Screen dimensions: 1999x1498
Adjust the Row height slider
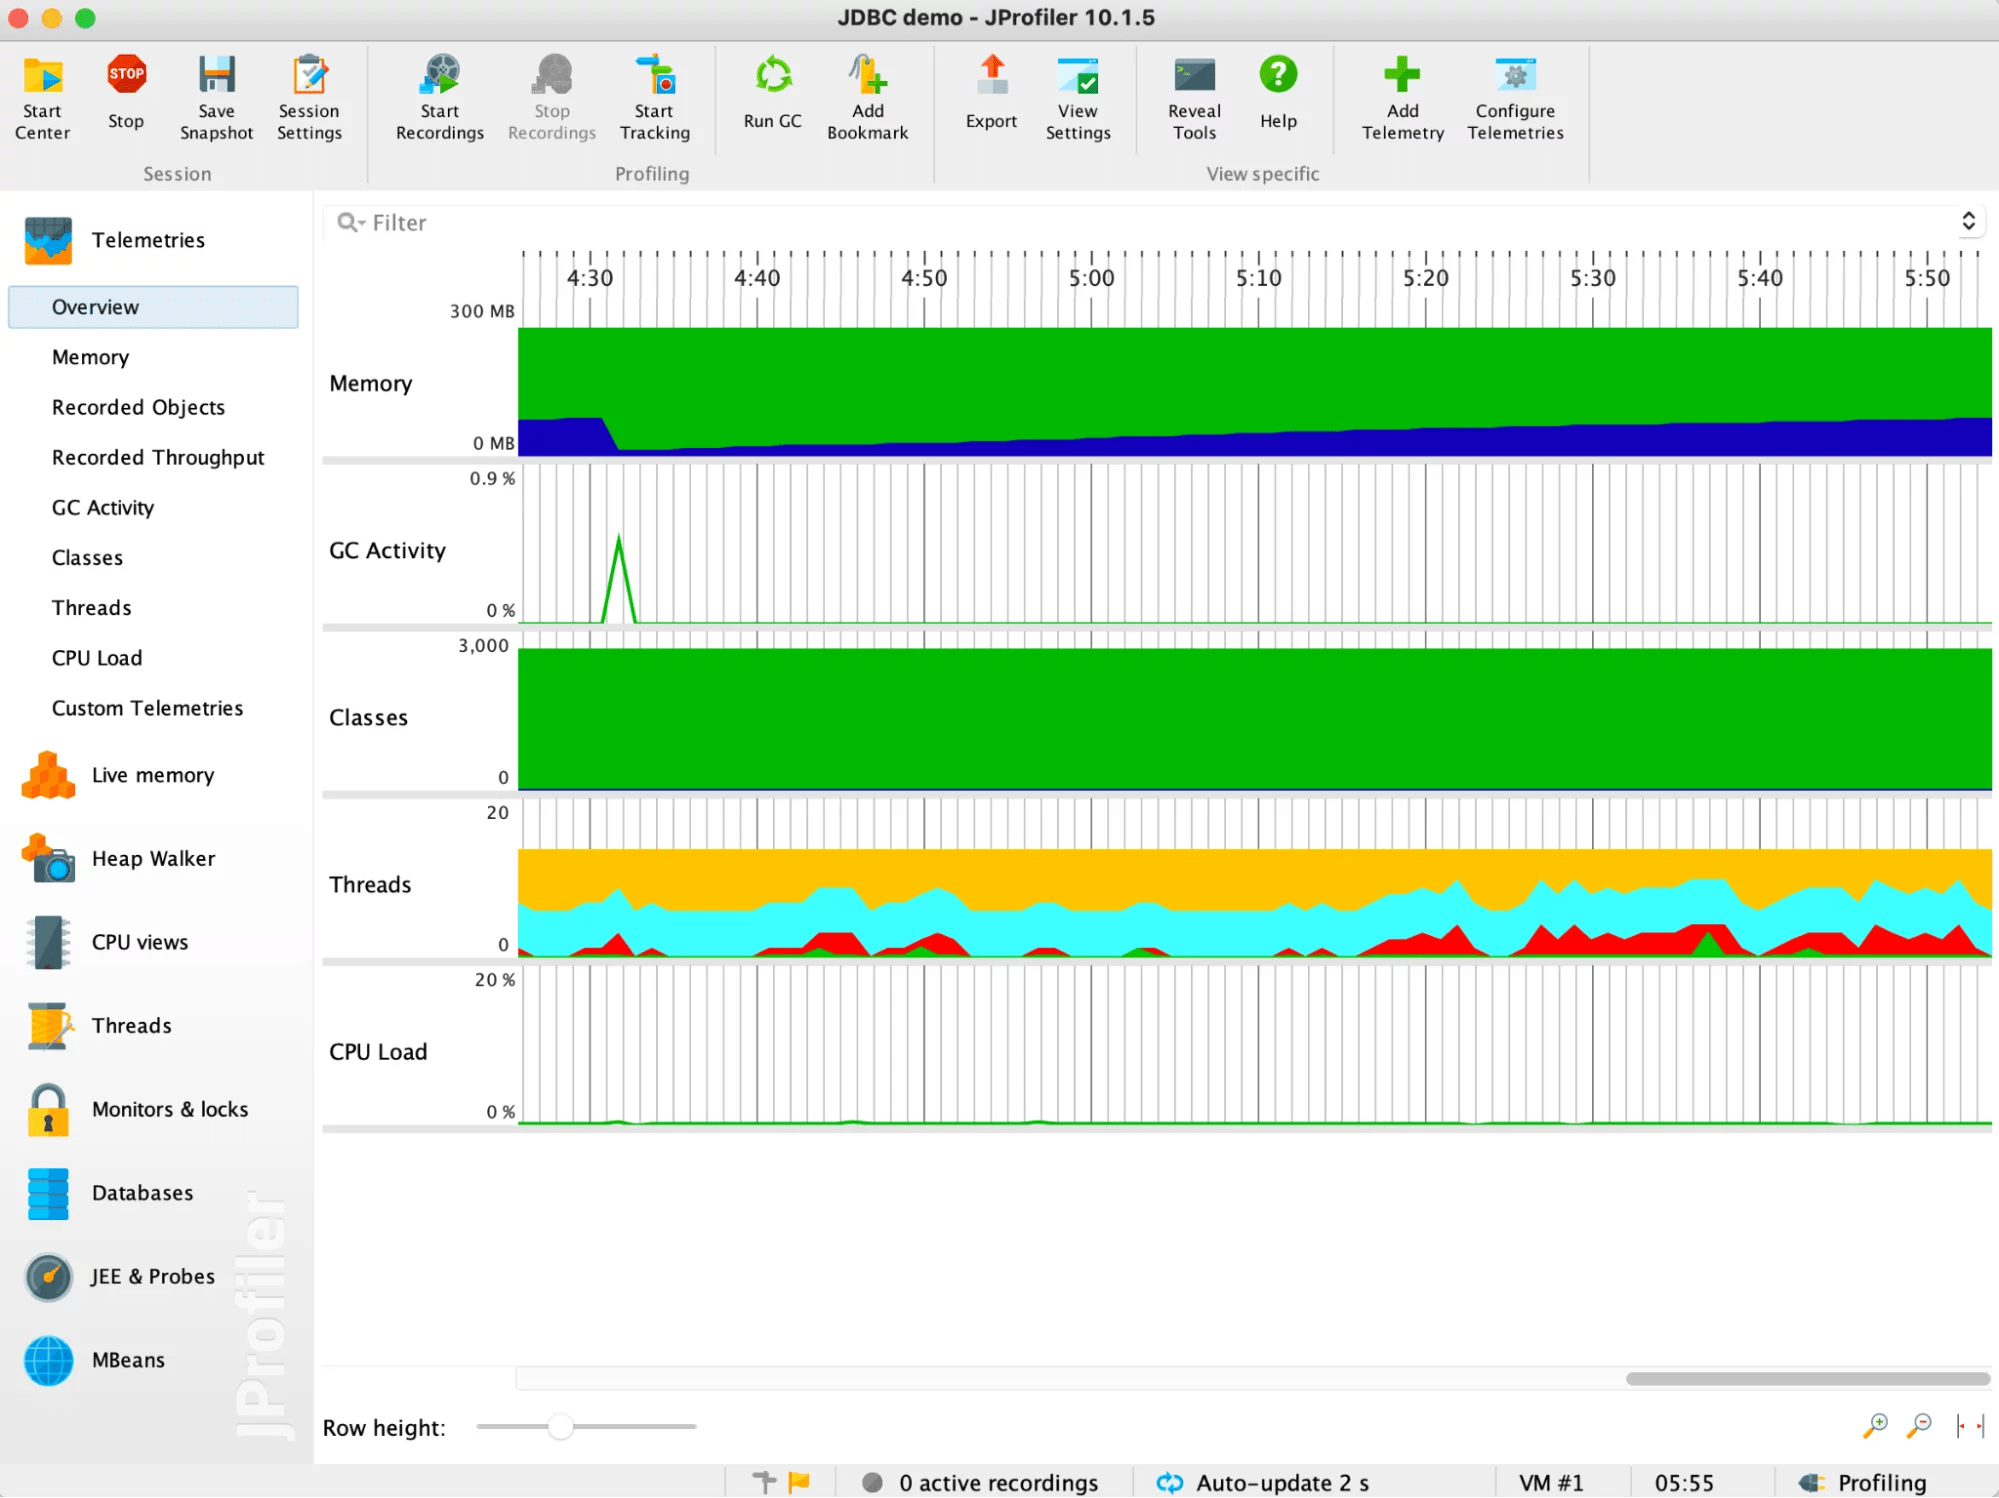[x=560, y=1427]
